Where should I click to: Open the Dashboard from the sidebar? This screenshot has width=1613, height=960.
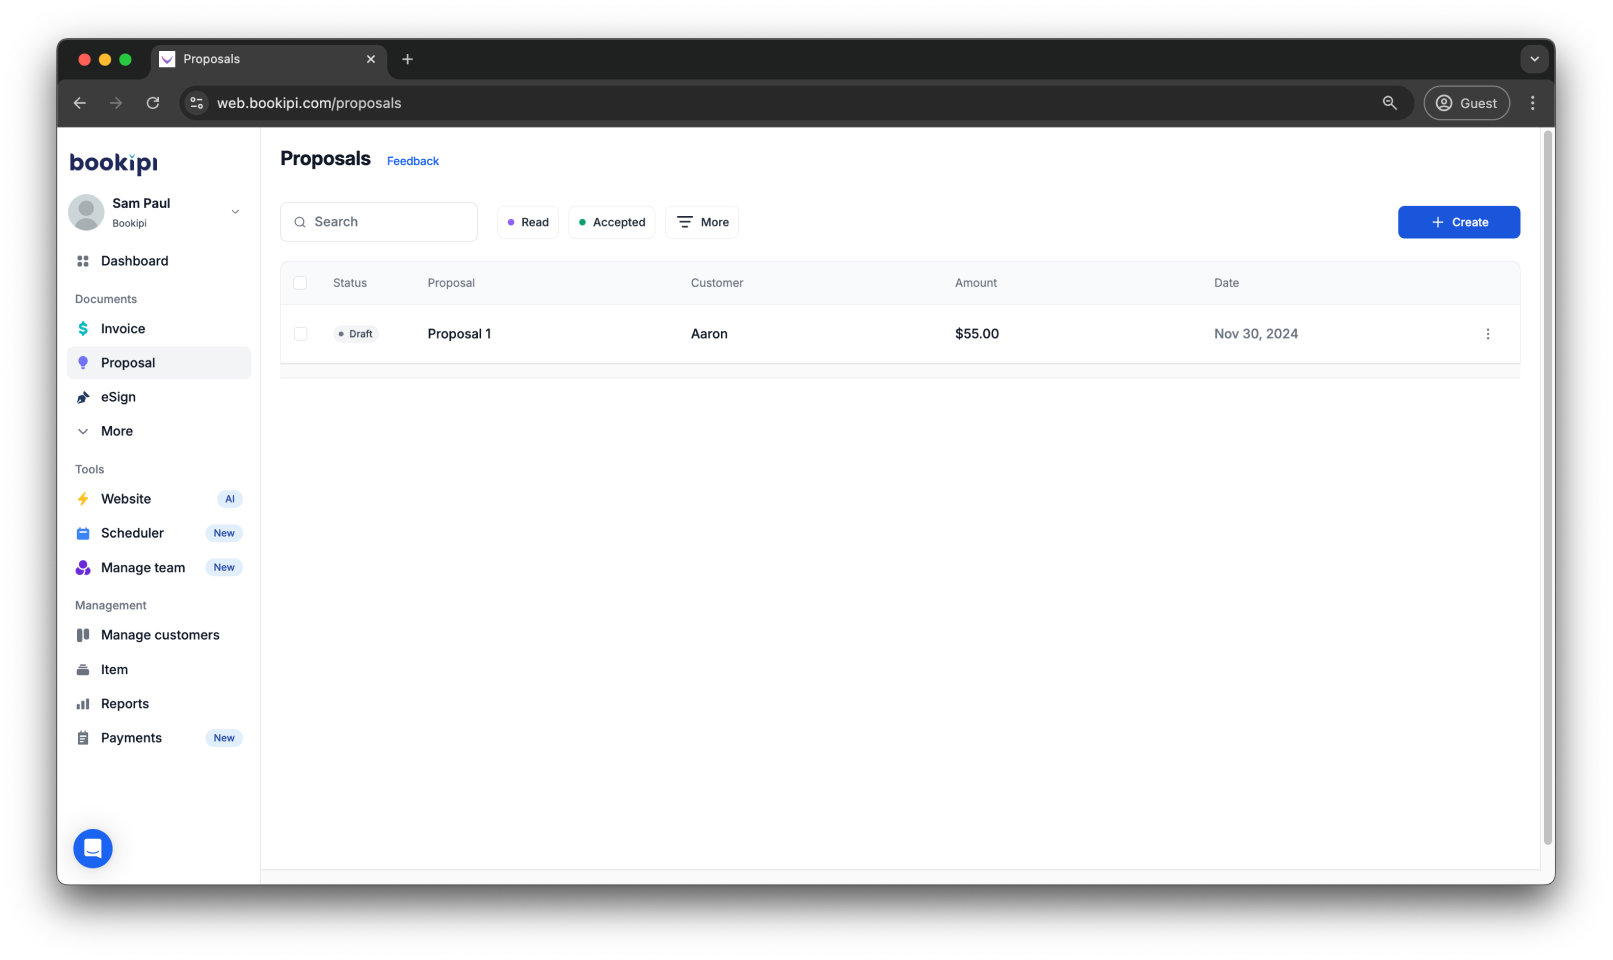(134, 260)
